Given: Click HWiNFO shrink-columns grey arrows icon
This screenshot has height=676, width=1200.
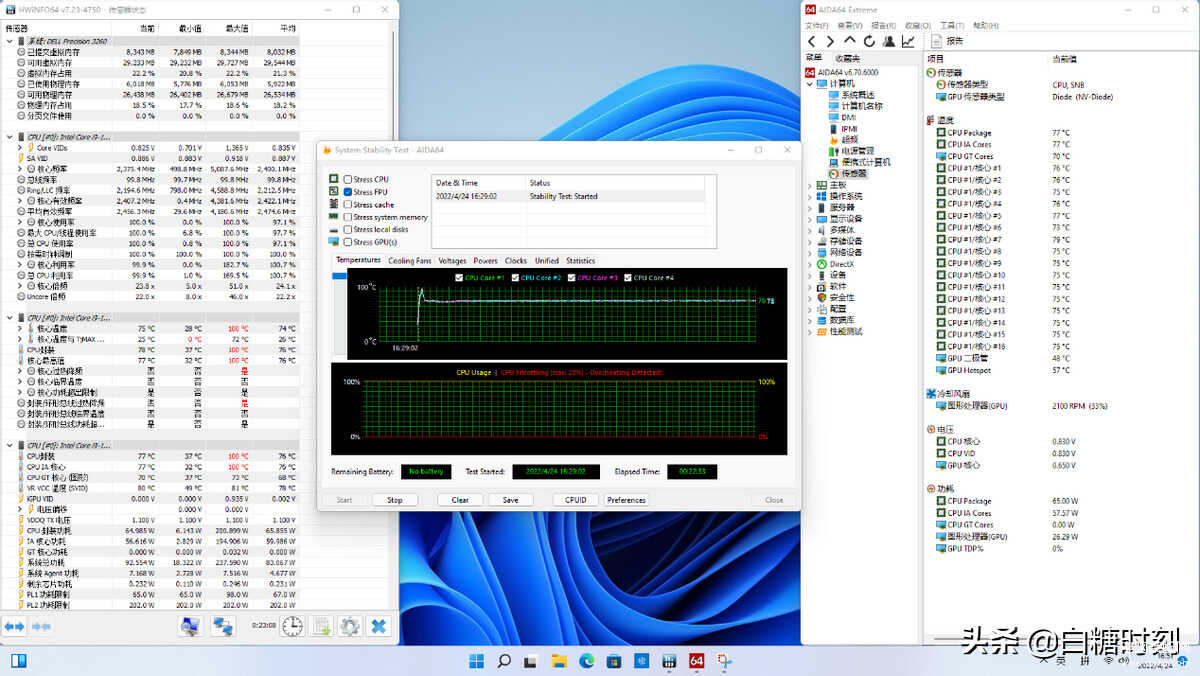Looking at the screenshot, I should click(x=41, y=626).
